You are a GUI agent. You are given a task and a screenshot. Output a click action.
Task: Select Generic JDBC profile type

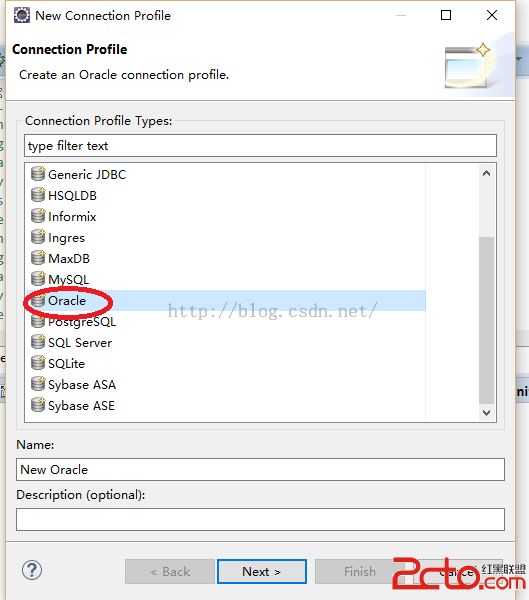coord(87,174)
